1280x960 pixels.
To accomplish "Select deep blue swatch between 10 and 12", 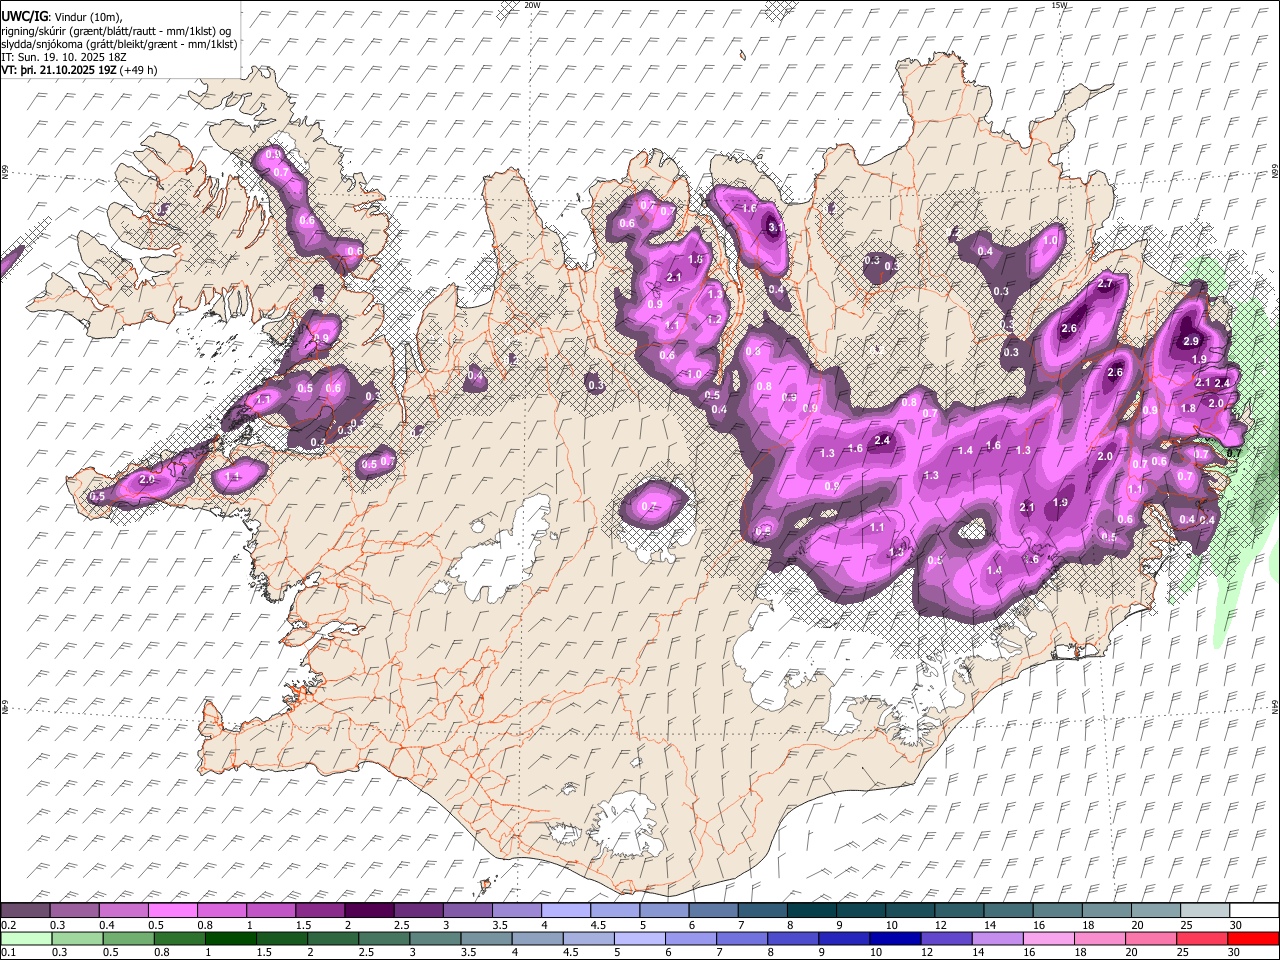I will click(x=895, y=938).
